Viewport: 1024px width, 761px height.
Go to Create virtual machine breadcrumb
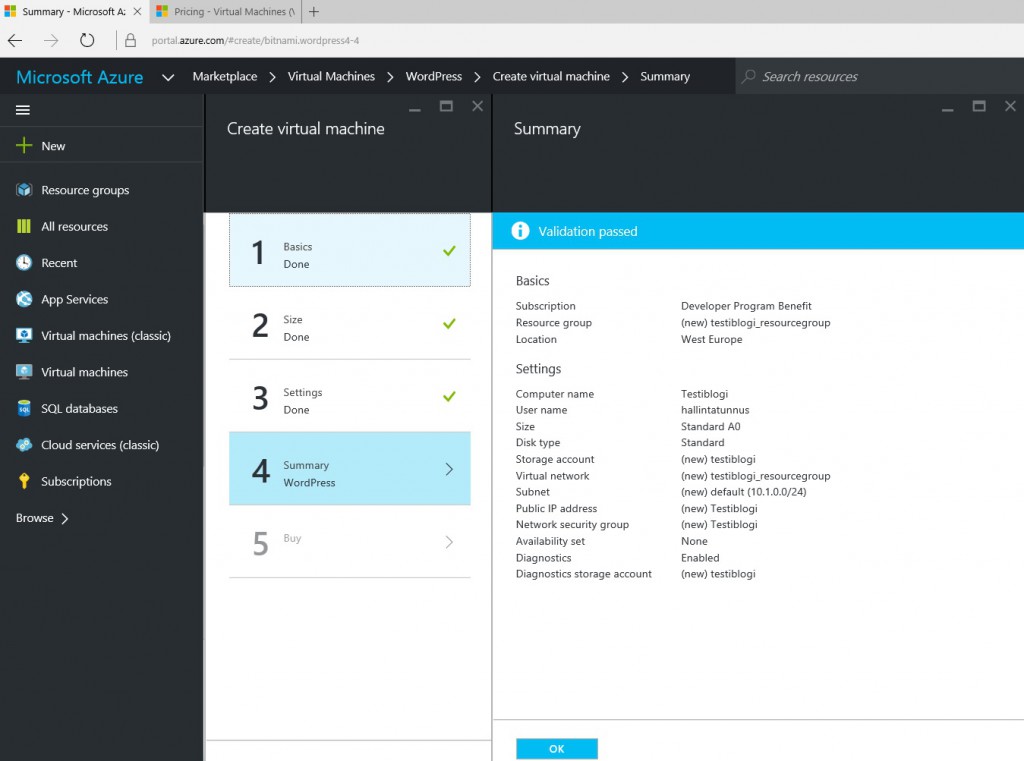551,76
